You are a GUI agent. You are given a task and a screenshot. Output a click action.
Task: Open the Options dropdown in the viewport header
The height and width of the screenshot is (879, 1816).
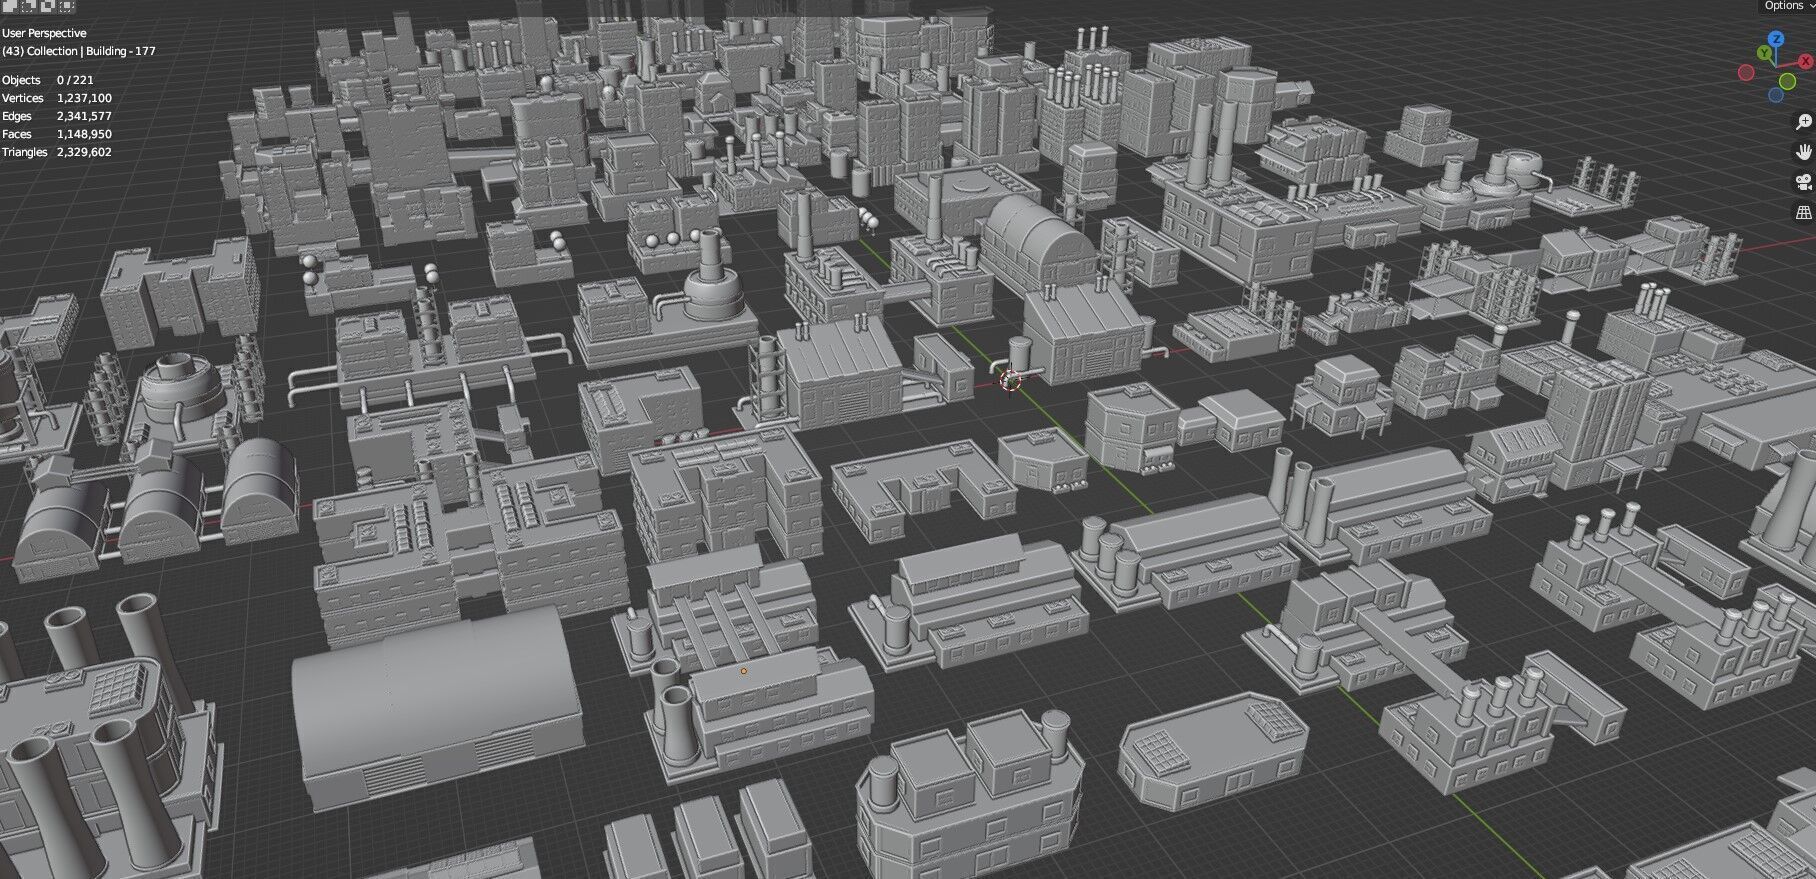click(x=1788, y=6)
